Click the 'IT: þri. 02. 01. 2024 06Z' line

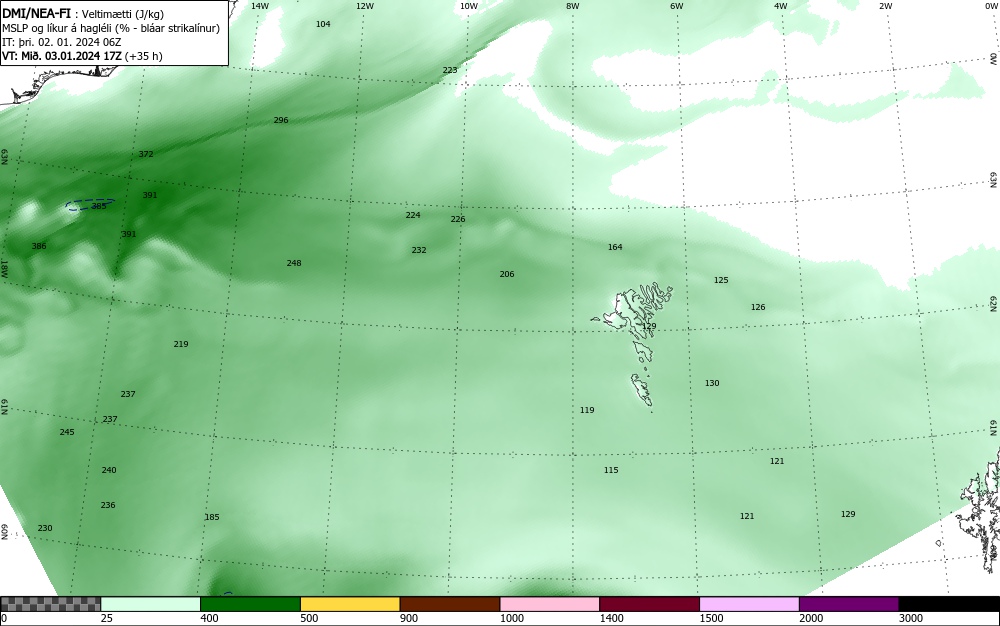click(x=61, y=42)
